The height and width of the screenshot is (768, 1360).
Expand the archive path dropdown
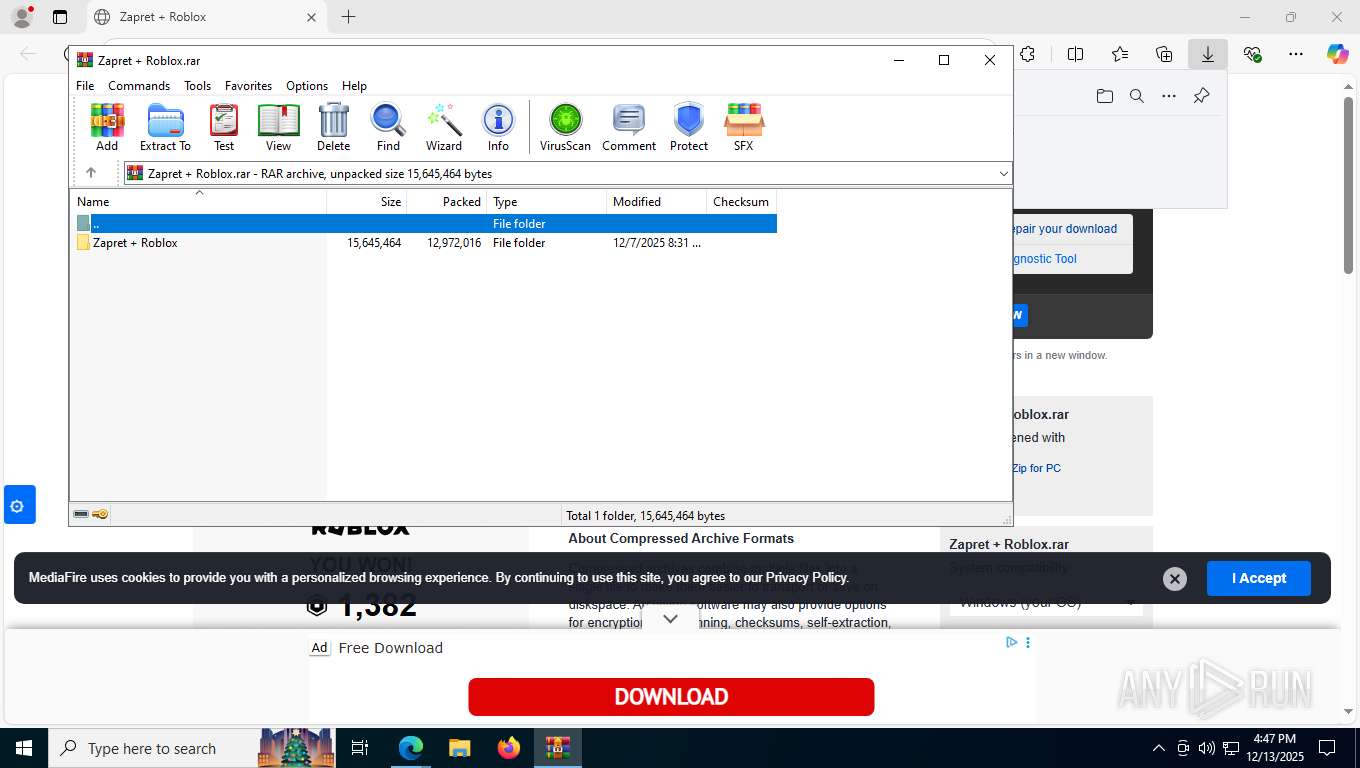point(1004,174)
